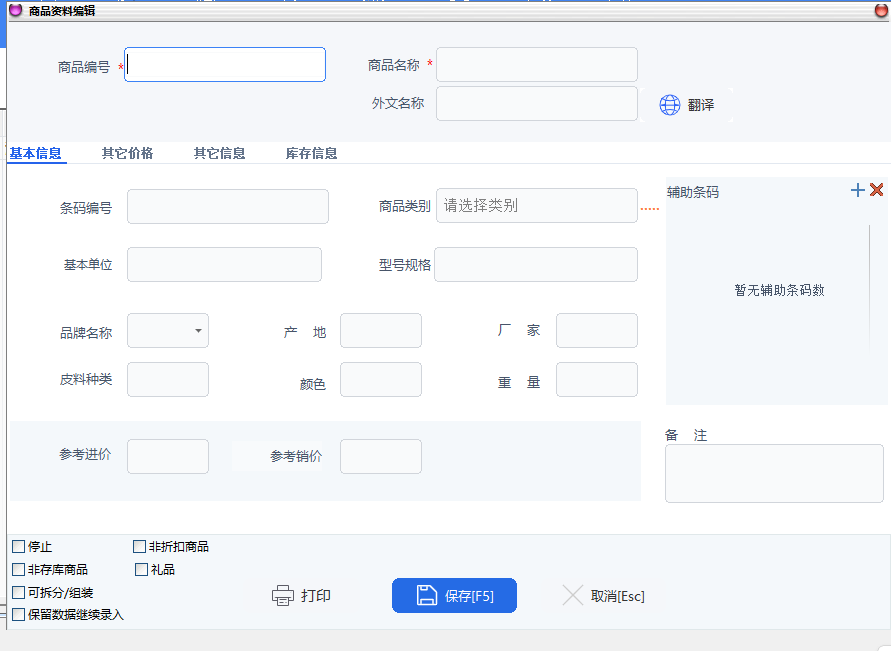Delete auxiliary barcode with red X icon
The width and height of the screenshot is (891, 651).
point(877,190)
